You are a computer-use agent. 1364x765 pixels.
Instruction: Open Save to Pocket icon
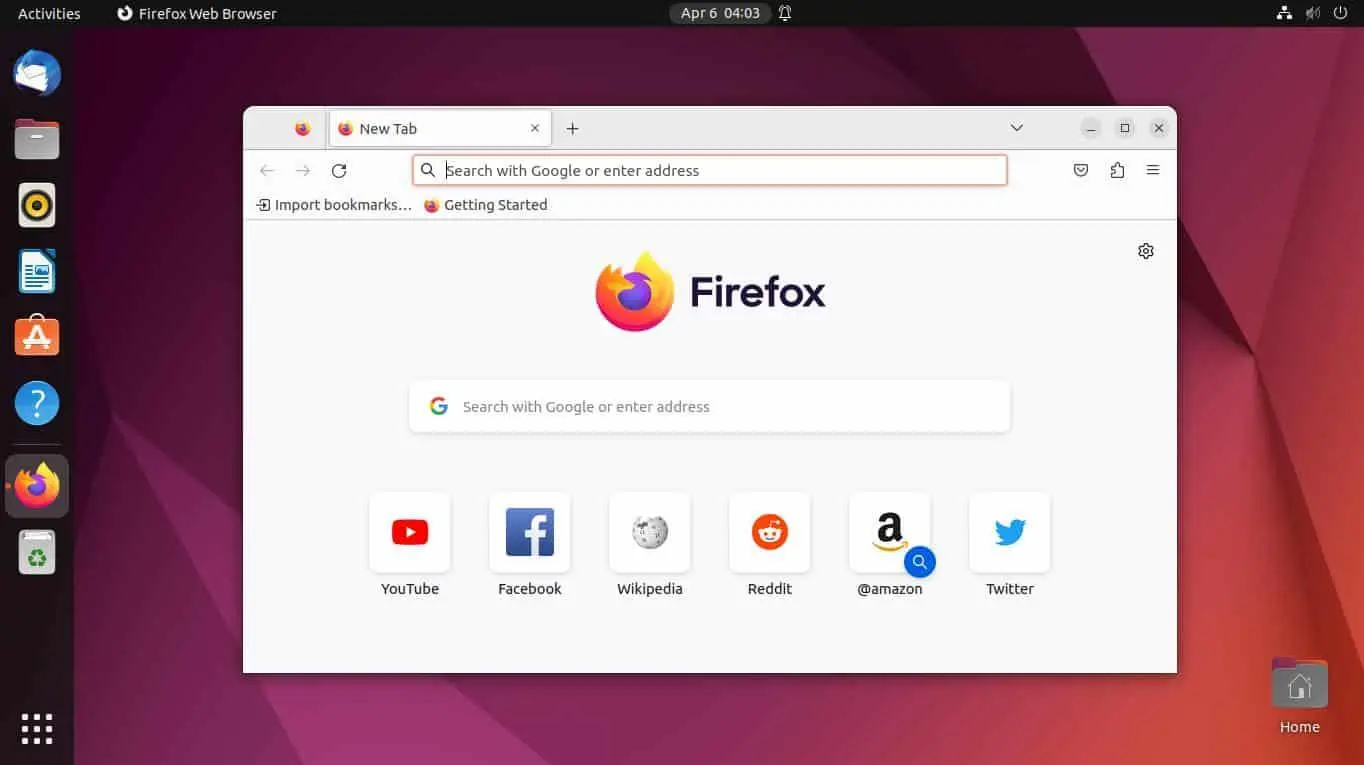[x=1081, y=171]
